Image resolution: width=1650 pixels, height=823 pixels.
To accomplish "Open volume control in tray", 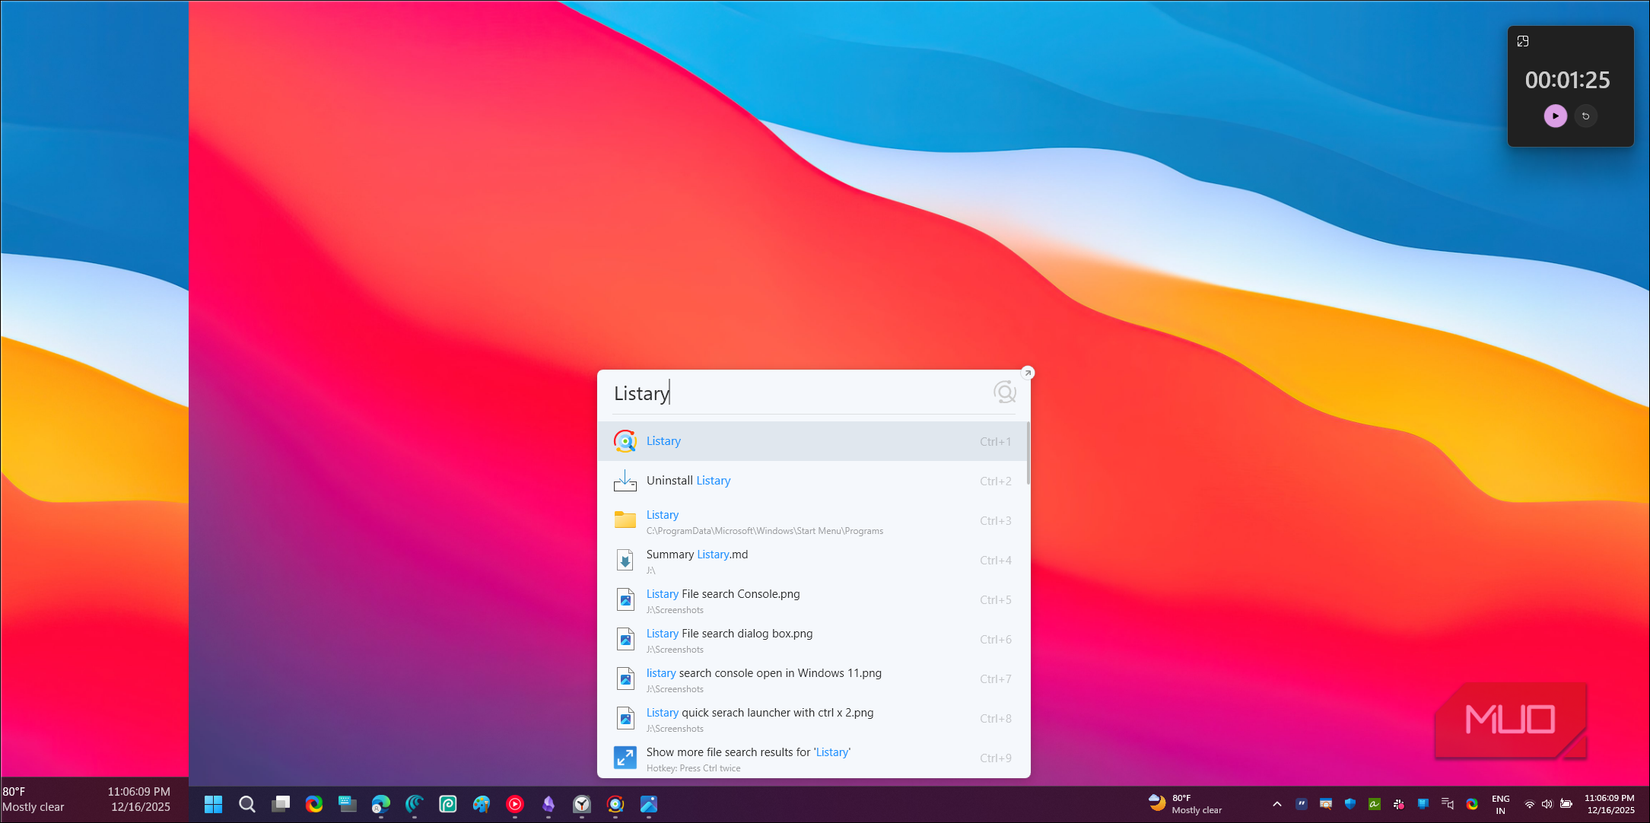I will [x=1547, y=804].
